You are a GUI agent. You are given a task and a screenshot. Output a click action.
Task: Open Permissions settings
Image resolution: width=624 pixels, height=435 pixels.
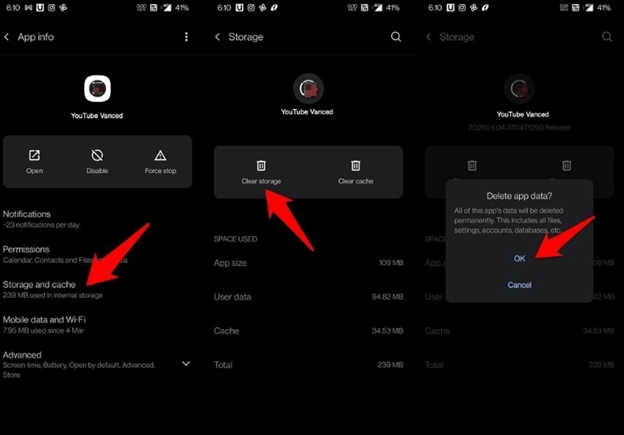point(97,254)
